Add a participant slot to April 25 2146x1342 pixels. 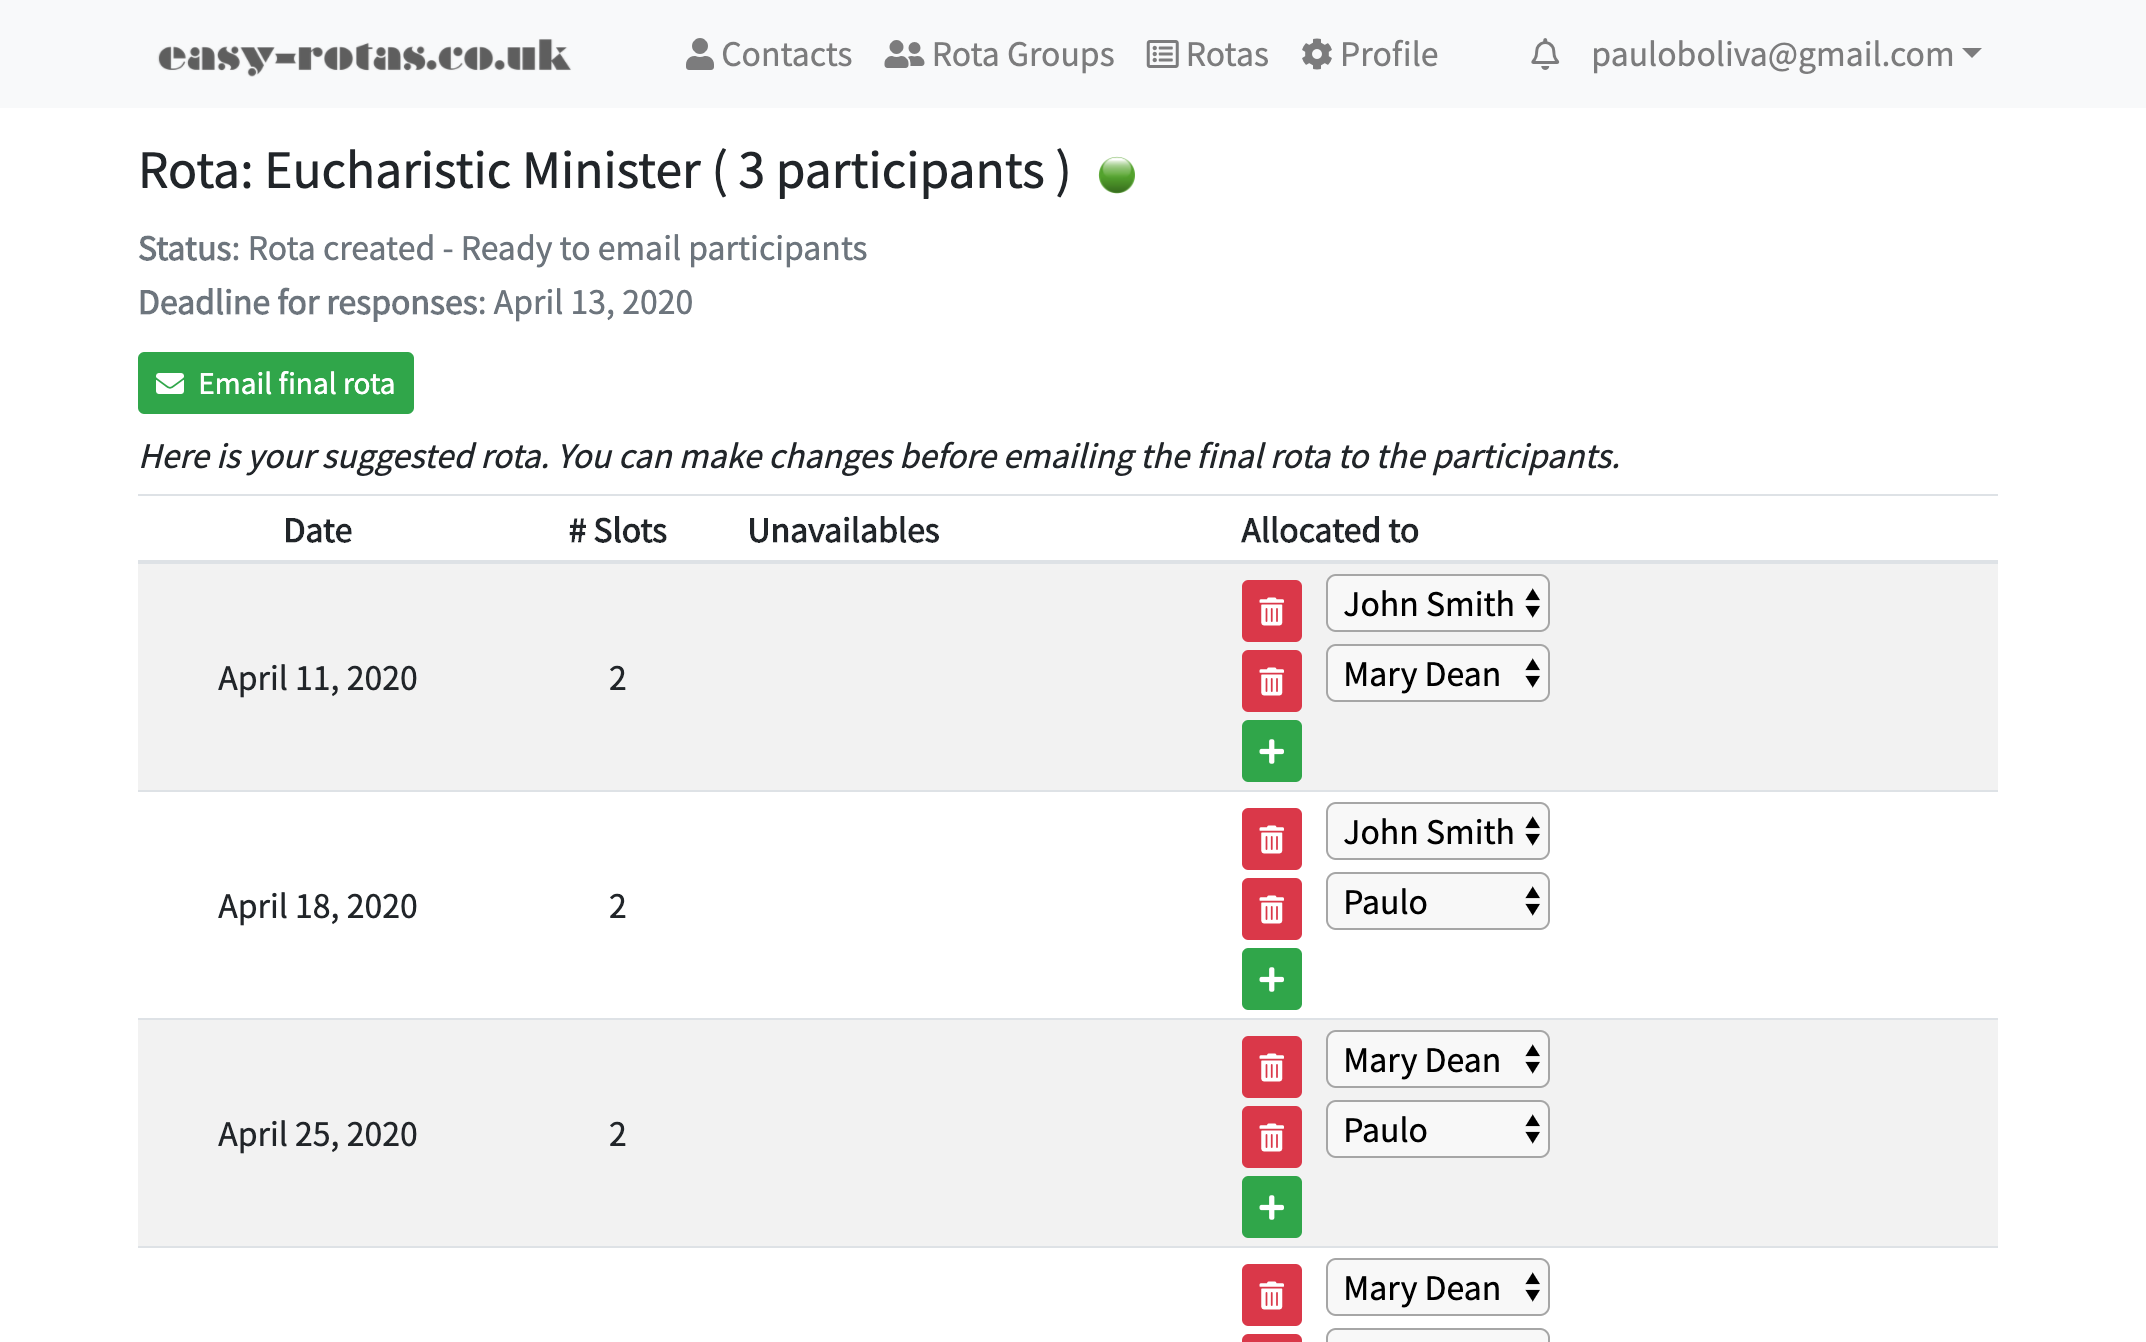pyautogui.click(x=1271, y=1207)
